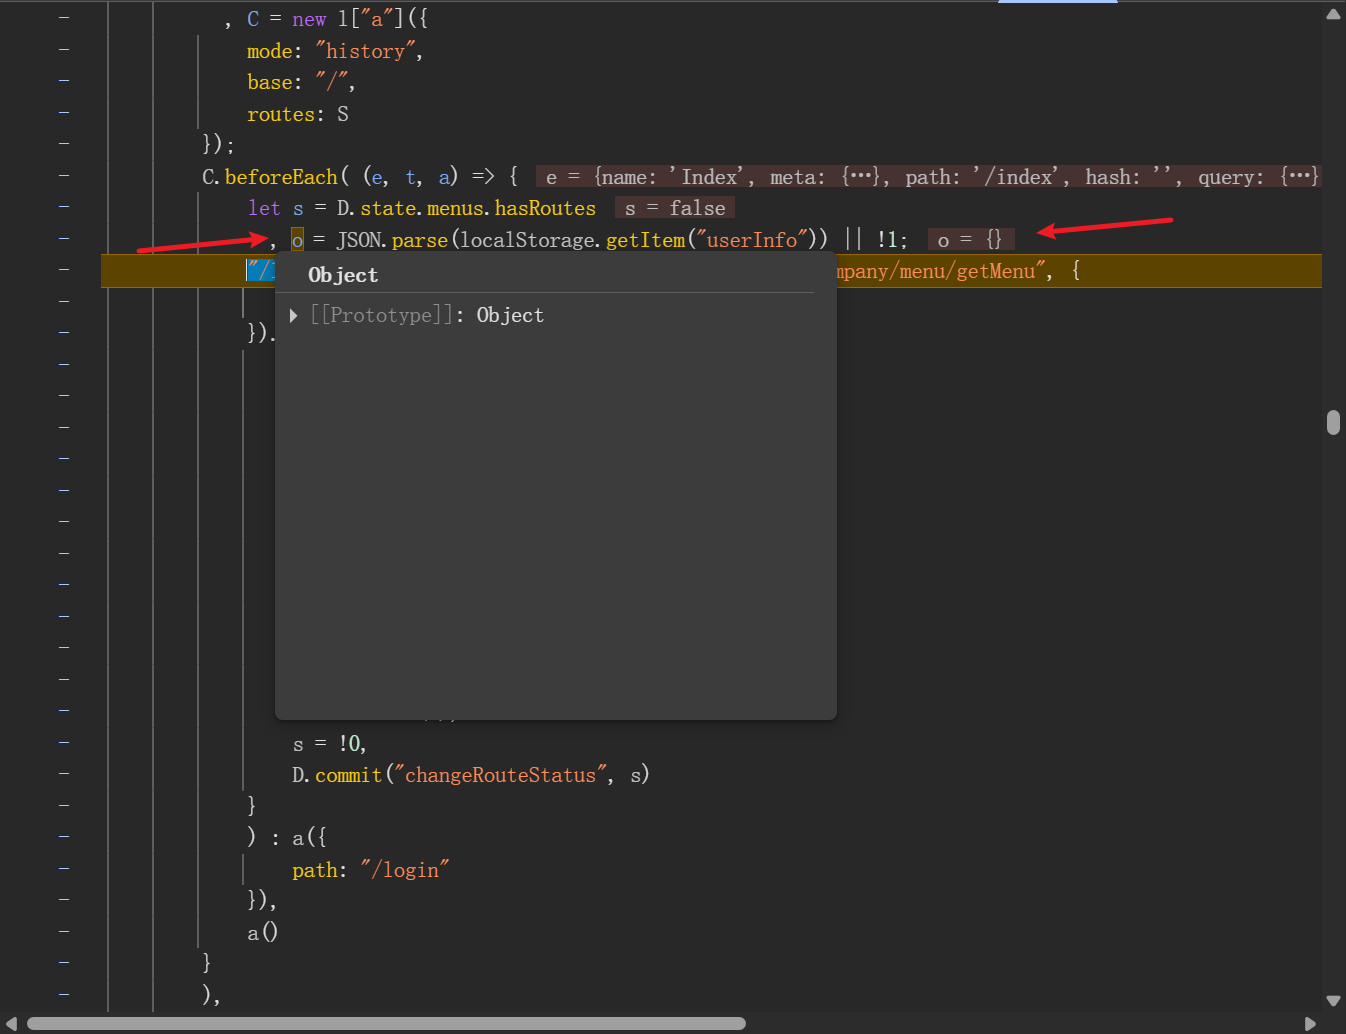1346x1034 pixels.
Task: Click the horizontal scrollbar thumb
Action: (x=385, y=1024)
